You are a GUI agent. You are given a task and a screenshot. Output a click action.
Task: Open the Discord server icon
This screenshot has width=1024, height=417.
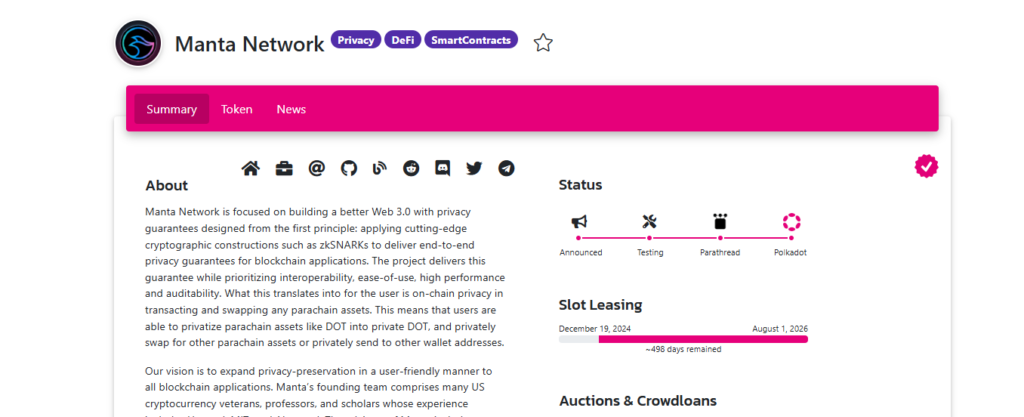(443, 168)
